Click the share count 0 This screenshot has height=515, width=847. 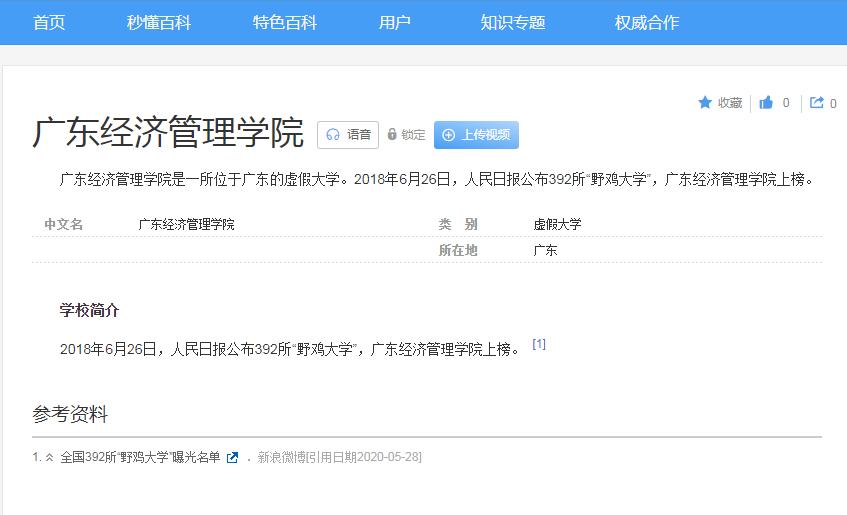(x=833, y=103)
